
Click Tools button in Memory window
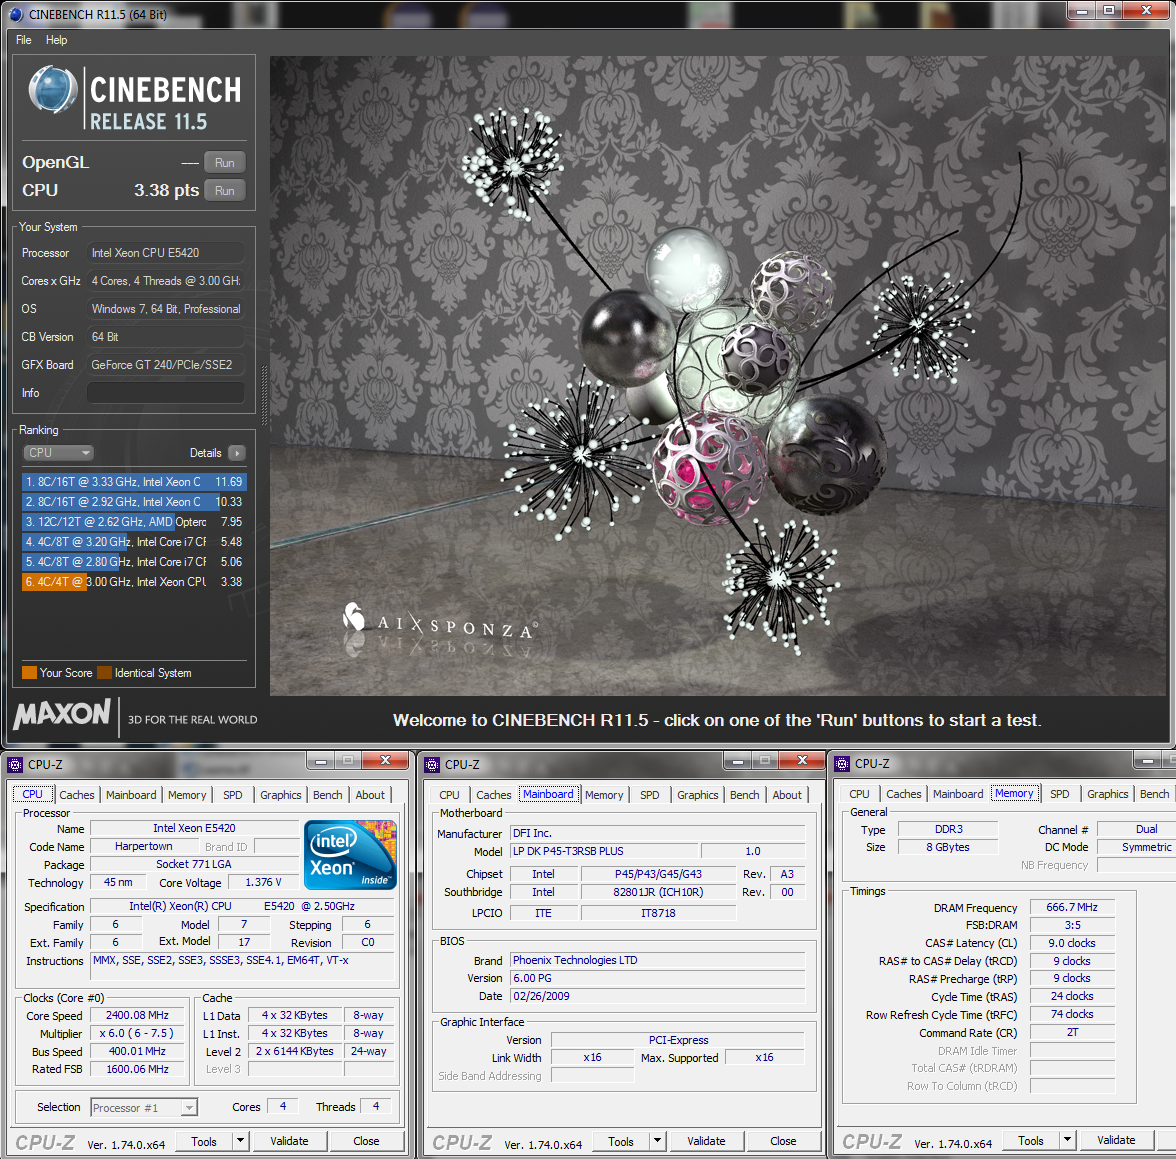pos(1031,1140)
